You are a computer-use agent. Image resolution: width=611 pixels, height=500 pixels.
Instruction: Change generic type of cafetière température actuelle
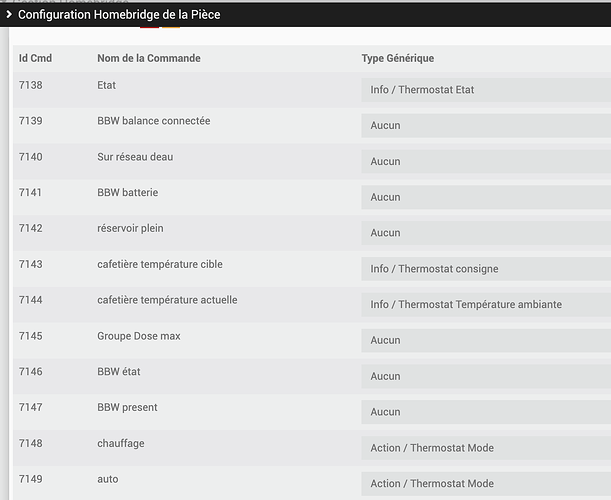pos(485,305)
